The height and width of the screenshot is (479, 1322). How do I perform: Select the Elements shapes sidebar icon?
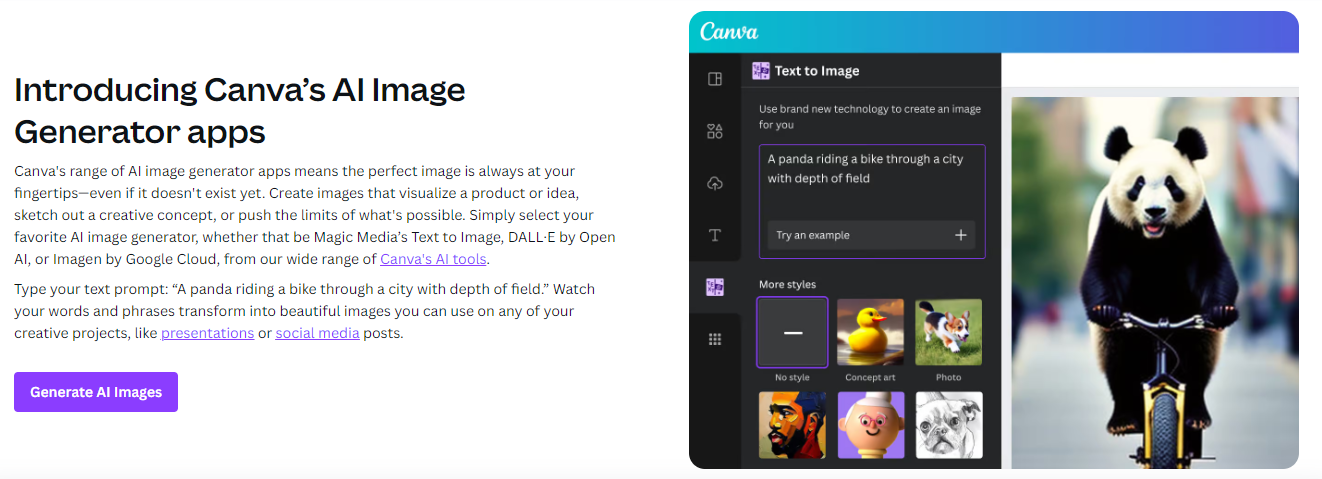[x=715, y=131]
